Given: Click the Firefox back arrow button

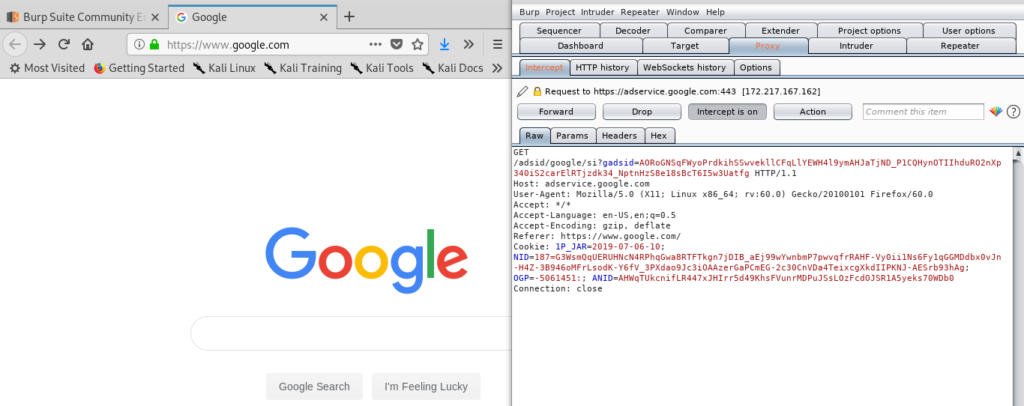Looking at the screenshot, I should 15,44.
